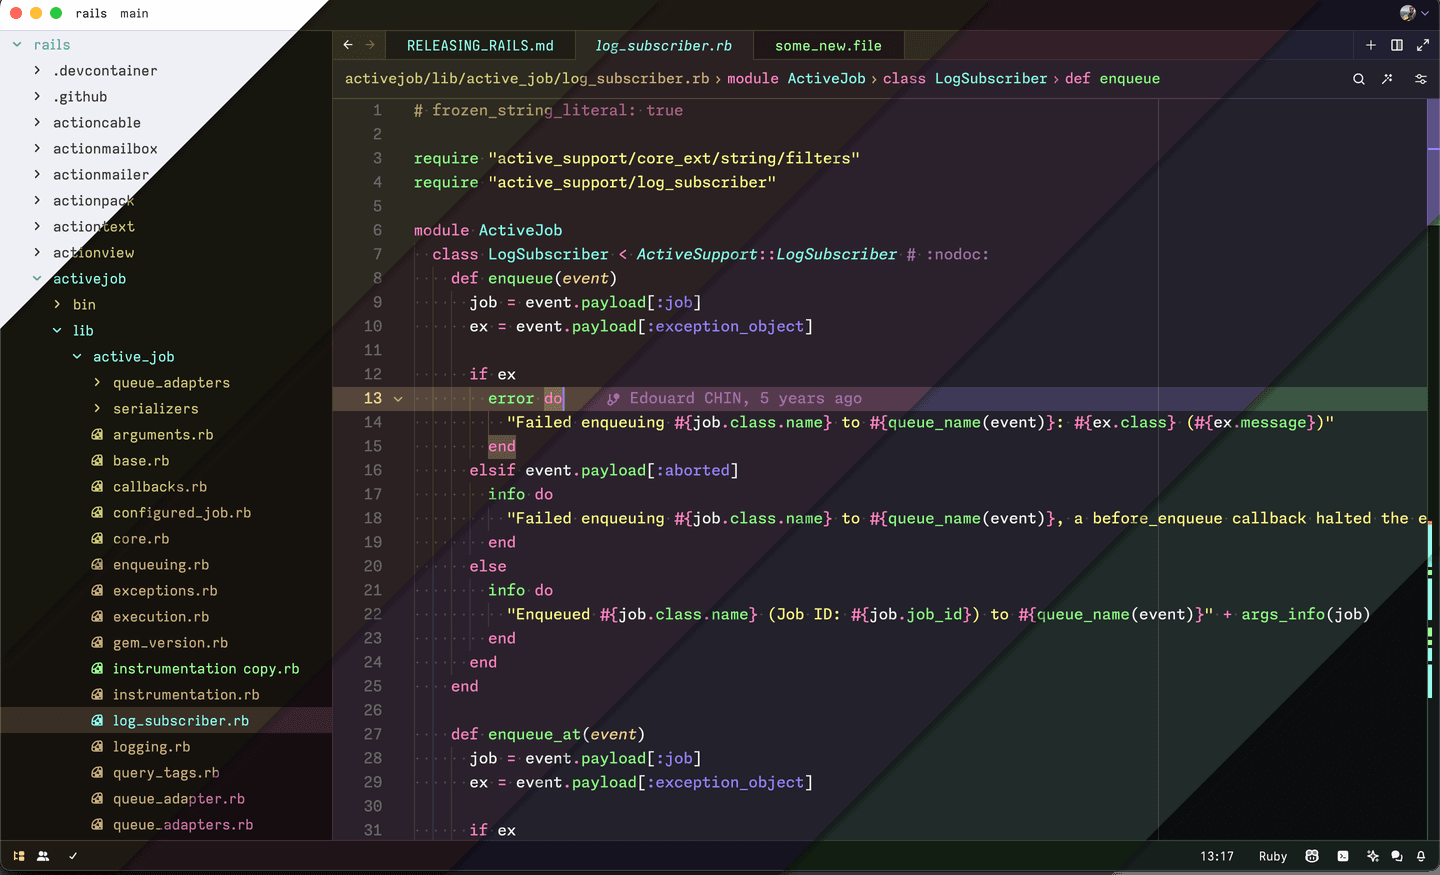Select Ruby language in the status bar
Image resolution: width=1440 pixels, height=875 pixels.
coord(1272,856)
